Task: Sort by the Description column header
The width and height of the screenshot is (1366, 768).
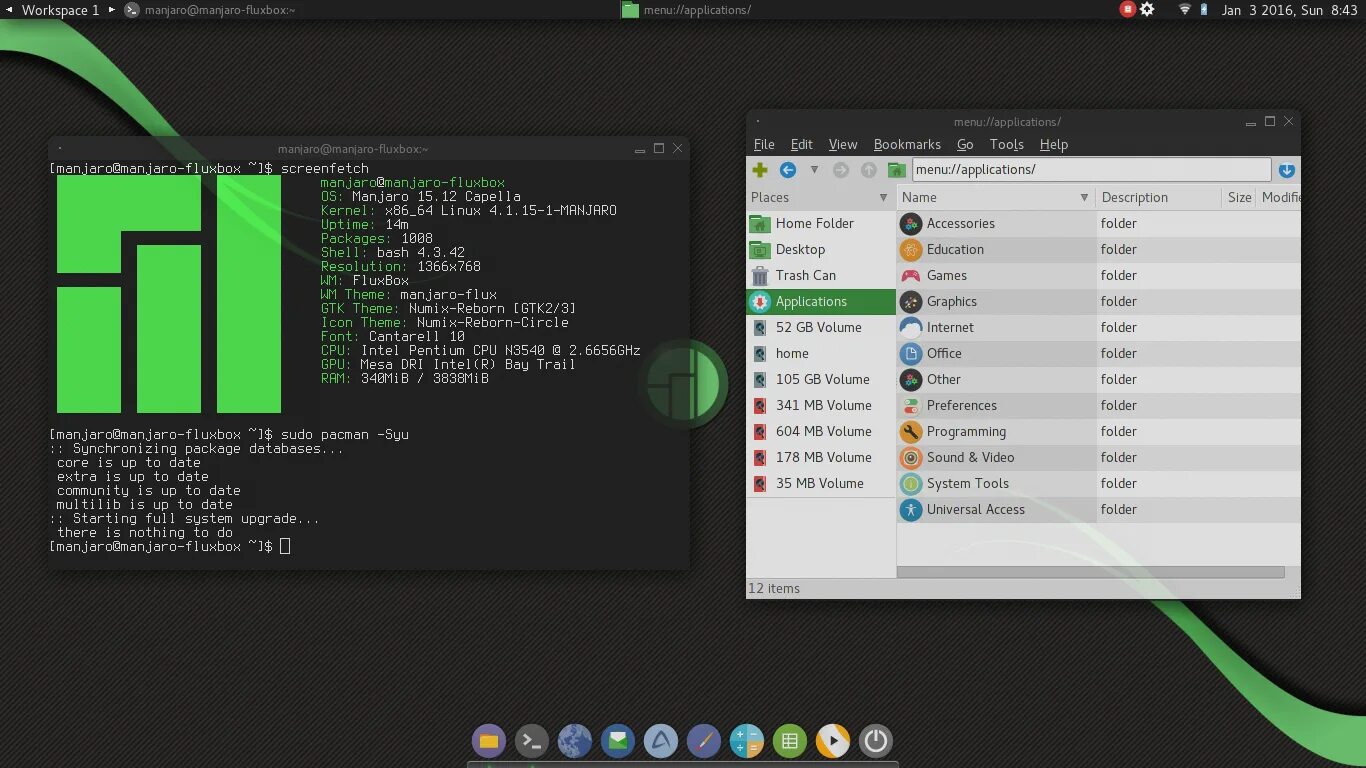Action: click(1159, 197)
